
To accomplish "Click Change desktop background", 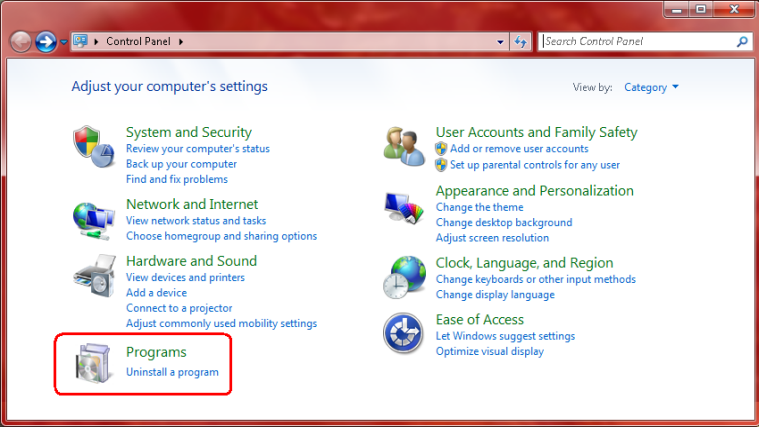I will click(x=503, y=223).
